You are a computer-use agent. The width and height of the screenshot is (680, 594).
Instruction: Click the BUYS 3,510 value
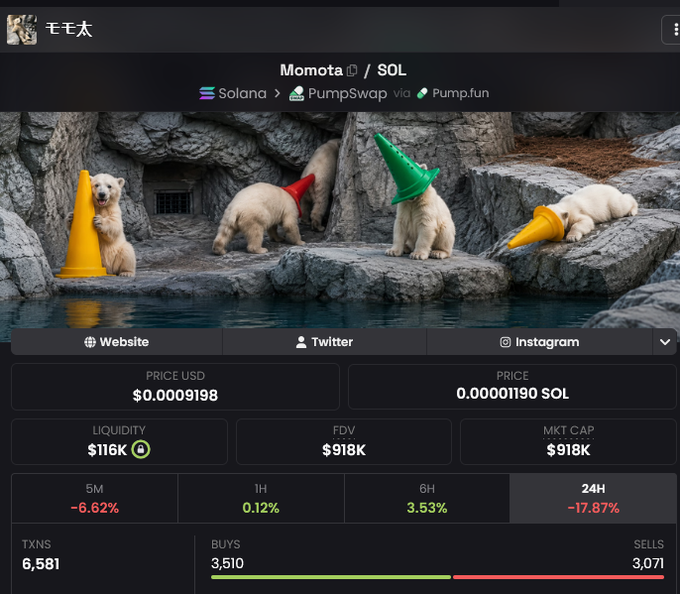click(227, 564)
